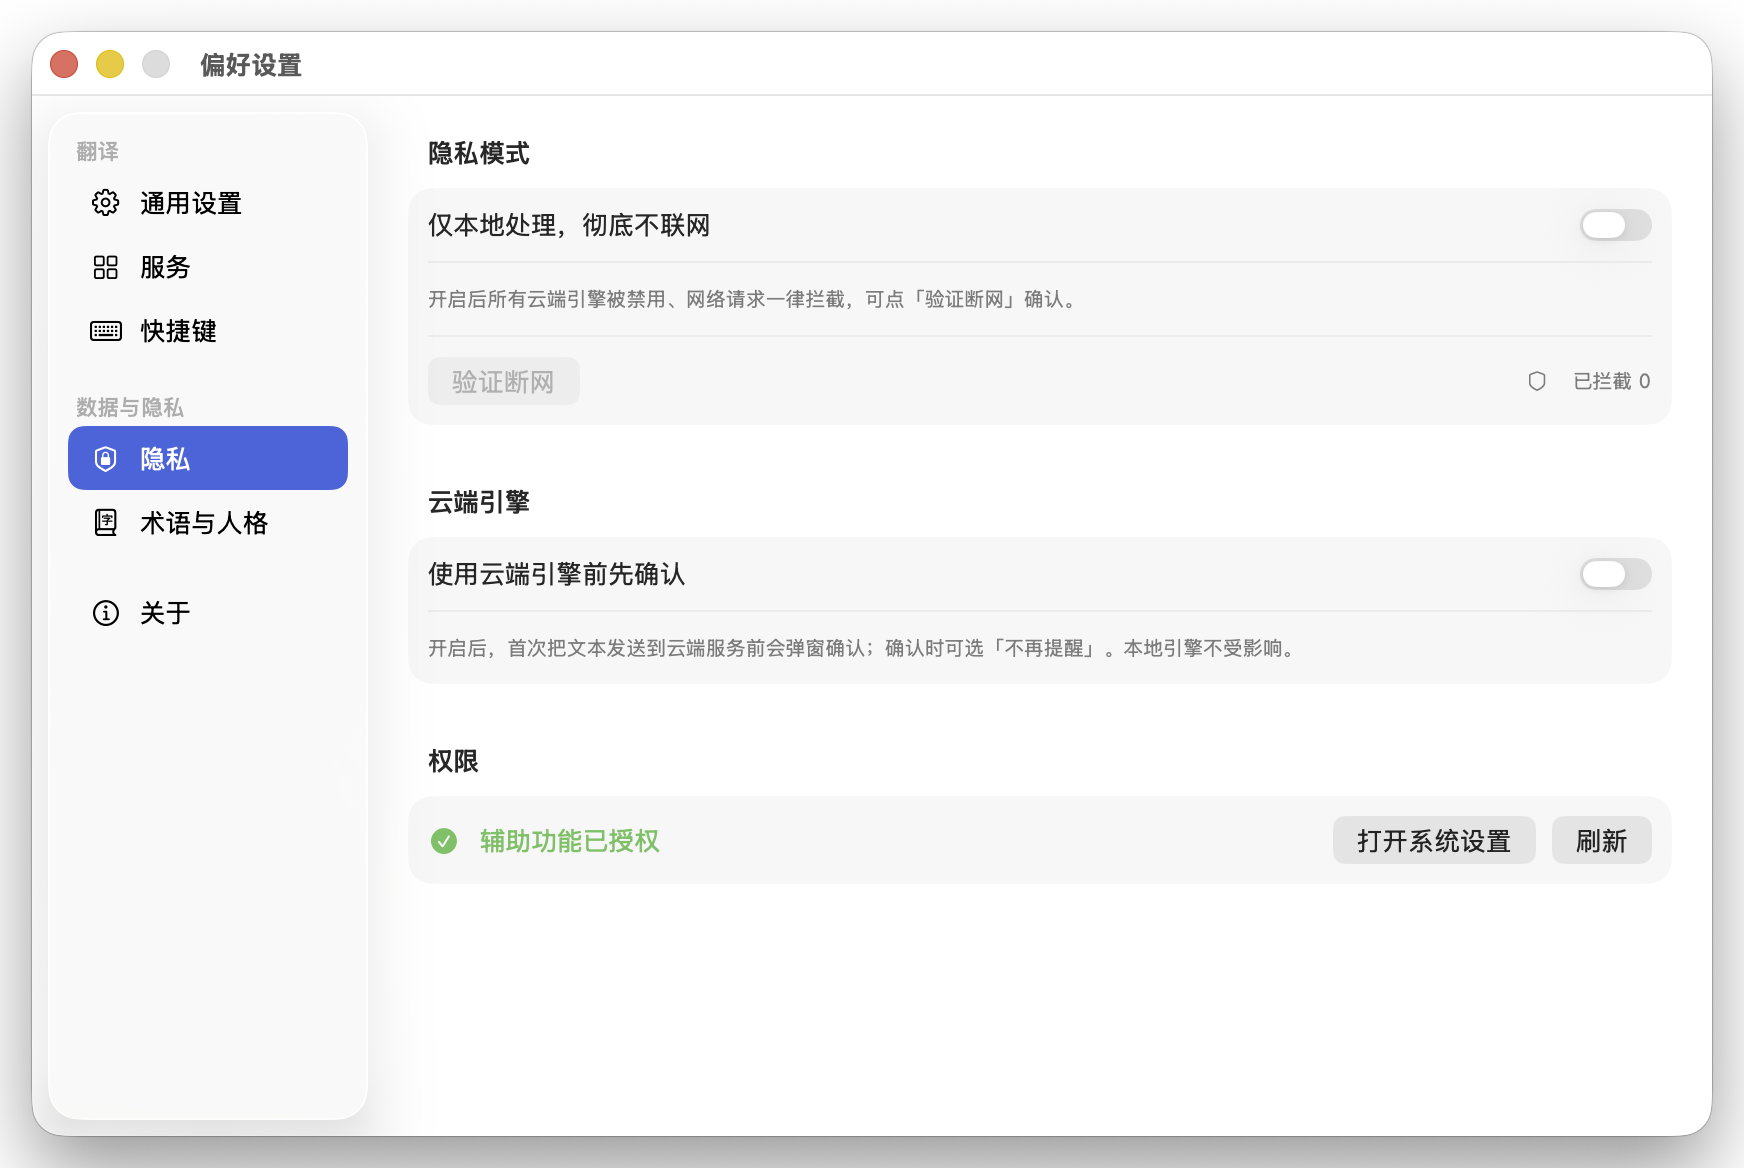Select 快捷键 in the sidebar
1744x1168 pixels.
(x=208, y=331)
